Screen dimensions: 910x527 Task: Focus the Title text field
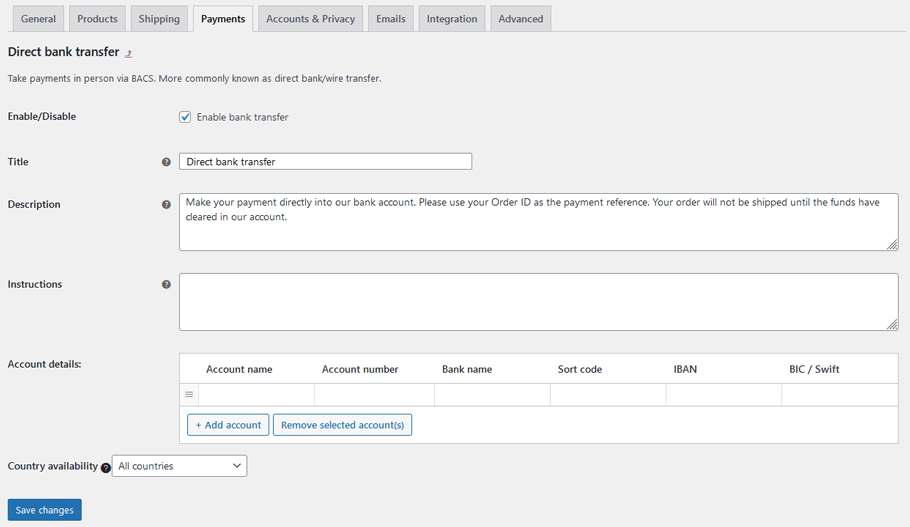325,162
